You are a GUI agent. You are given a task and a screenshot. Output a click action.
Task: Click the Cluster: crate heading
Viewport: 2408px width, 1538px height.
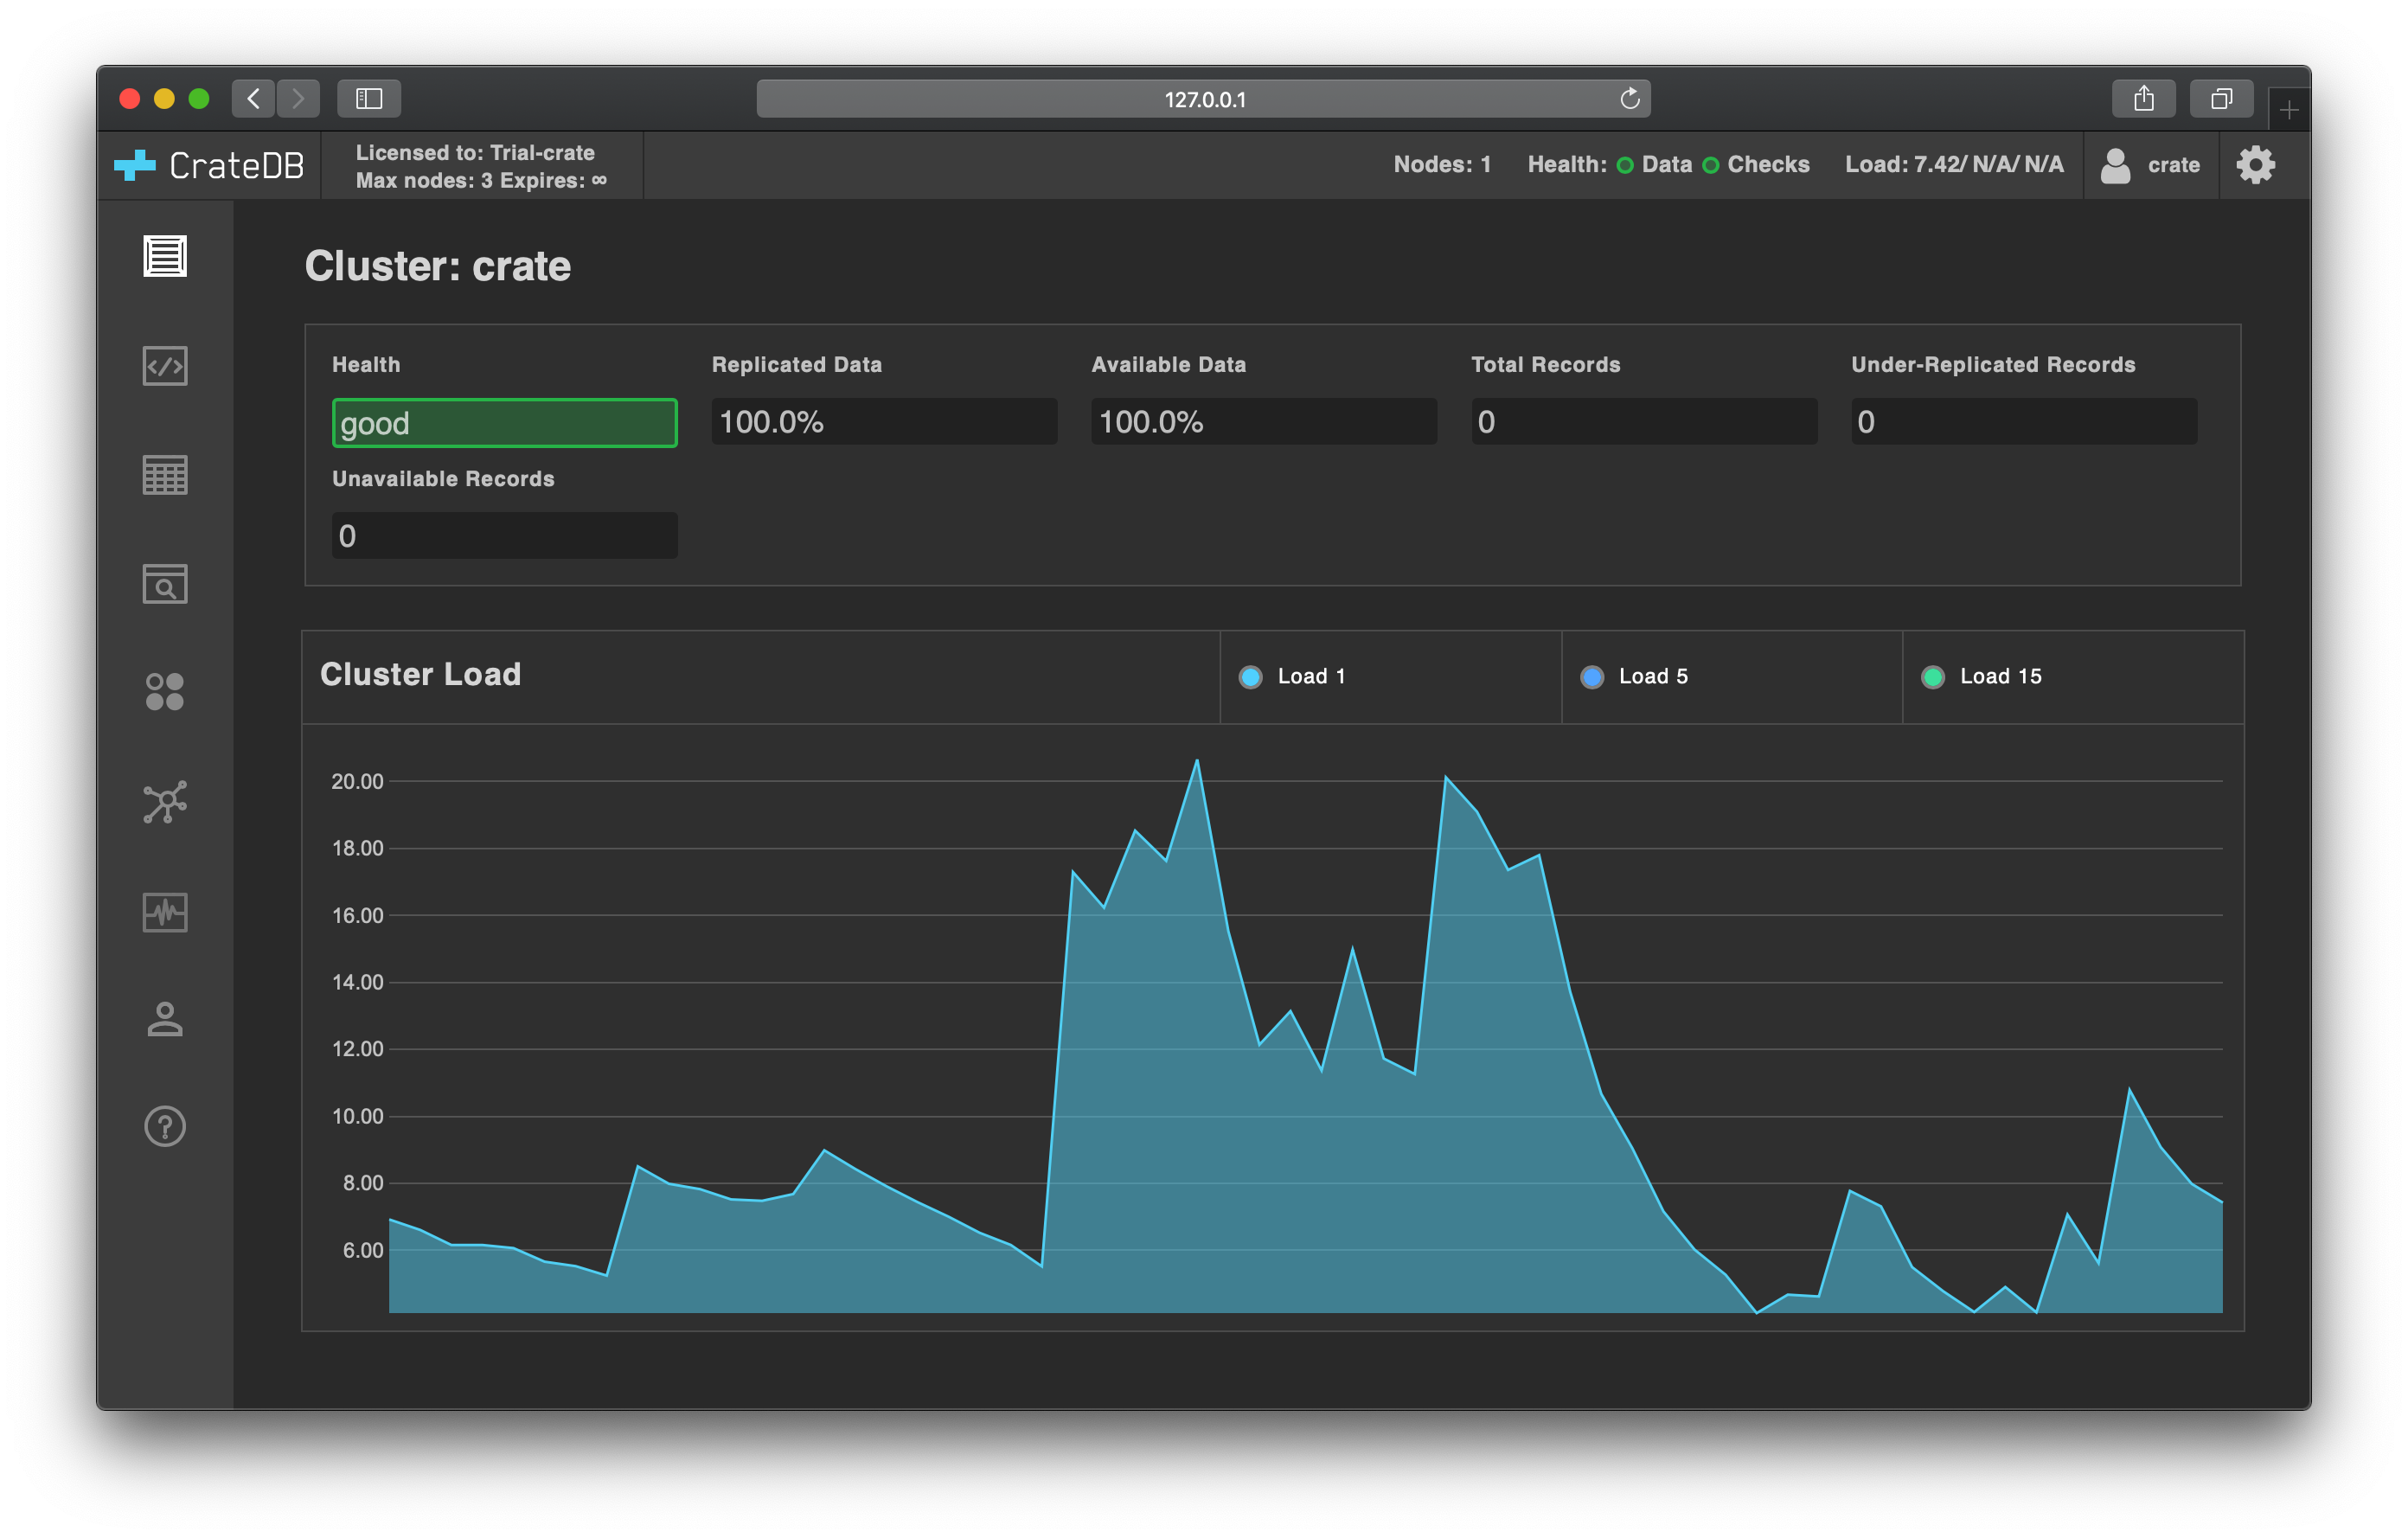click(438, 266)
